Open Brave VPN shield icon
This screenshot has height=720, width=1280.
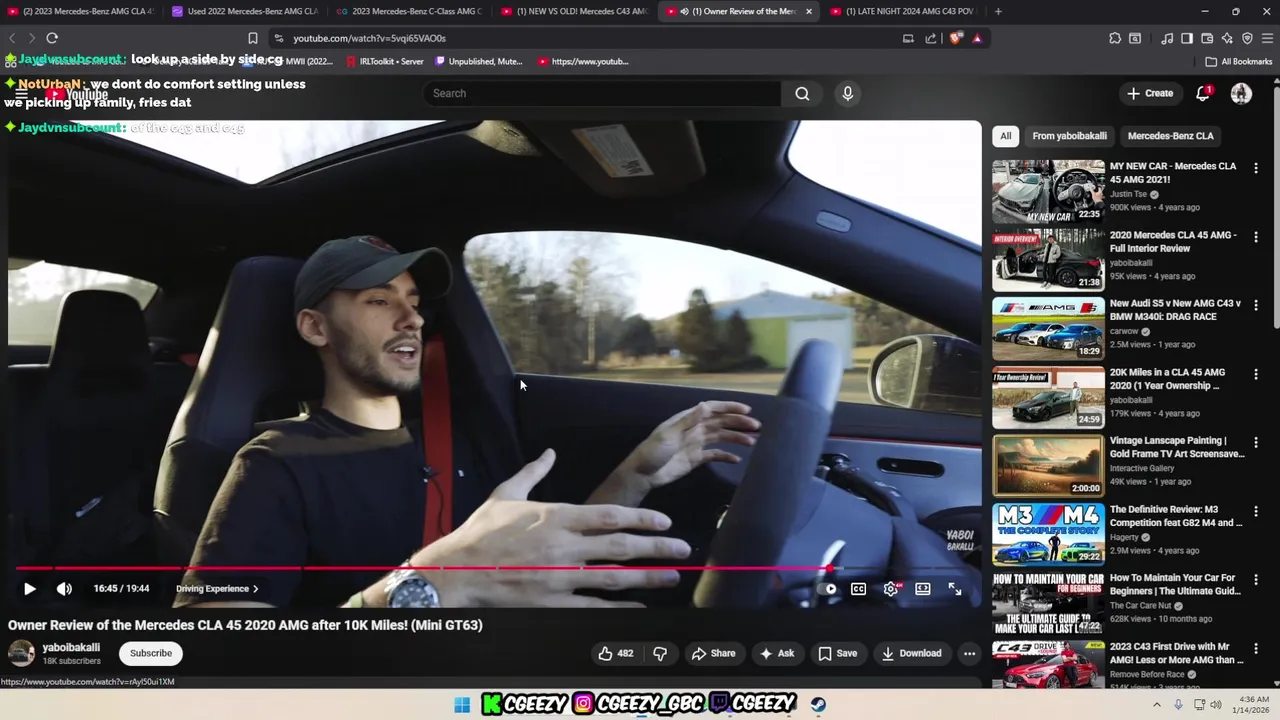1247,38
